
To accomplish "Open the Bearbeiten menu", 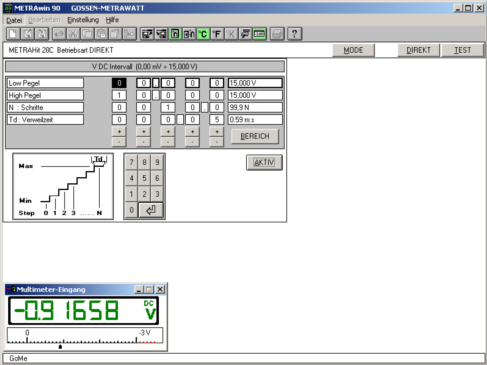I will click(44, 20).
